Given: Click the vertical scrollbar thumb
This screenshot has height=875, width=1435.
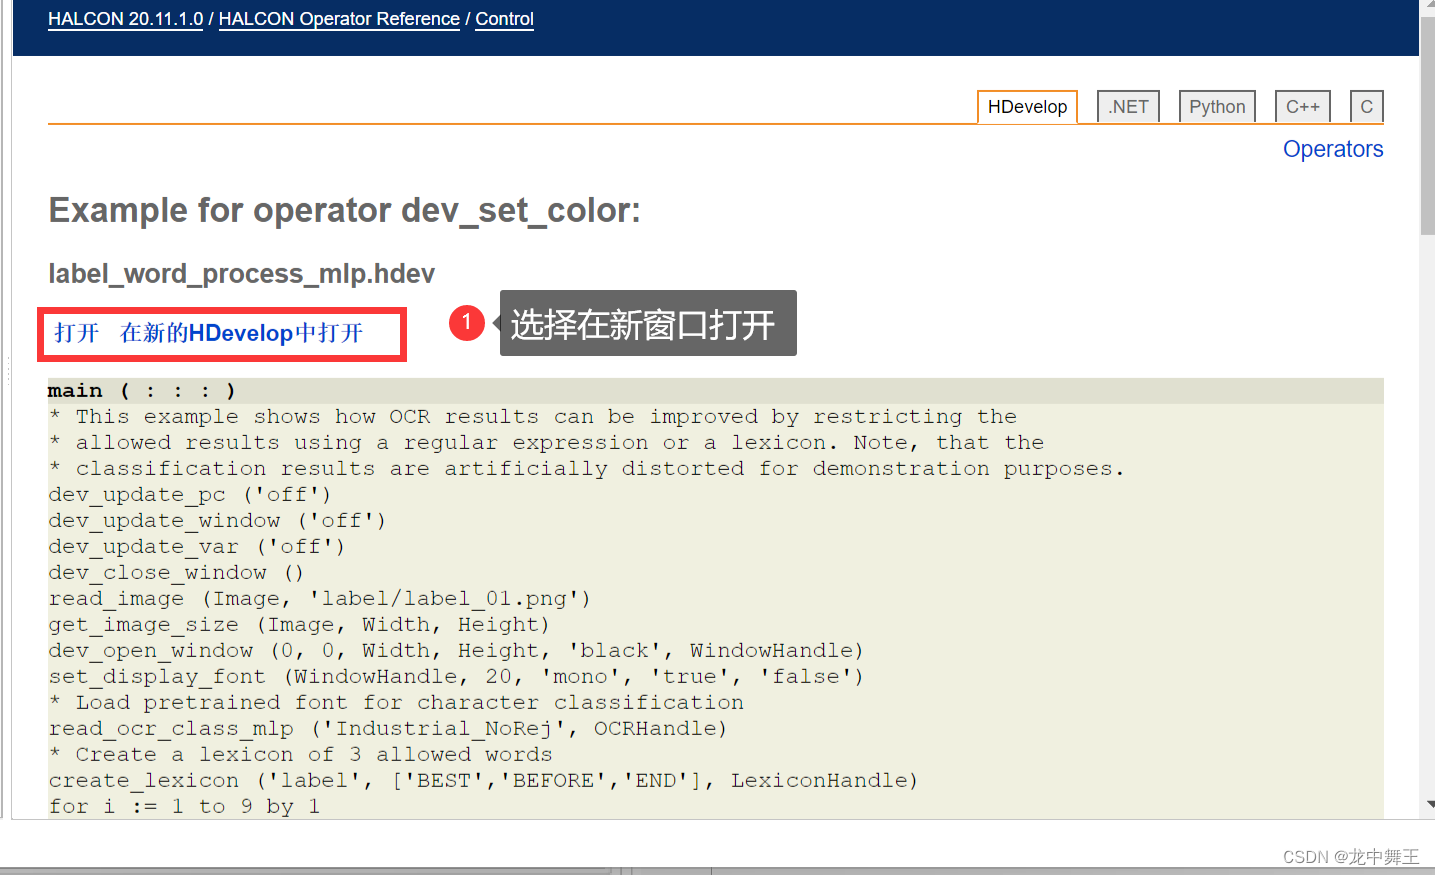Looking at the screenshot, I should point(1427,125).
